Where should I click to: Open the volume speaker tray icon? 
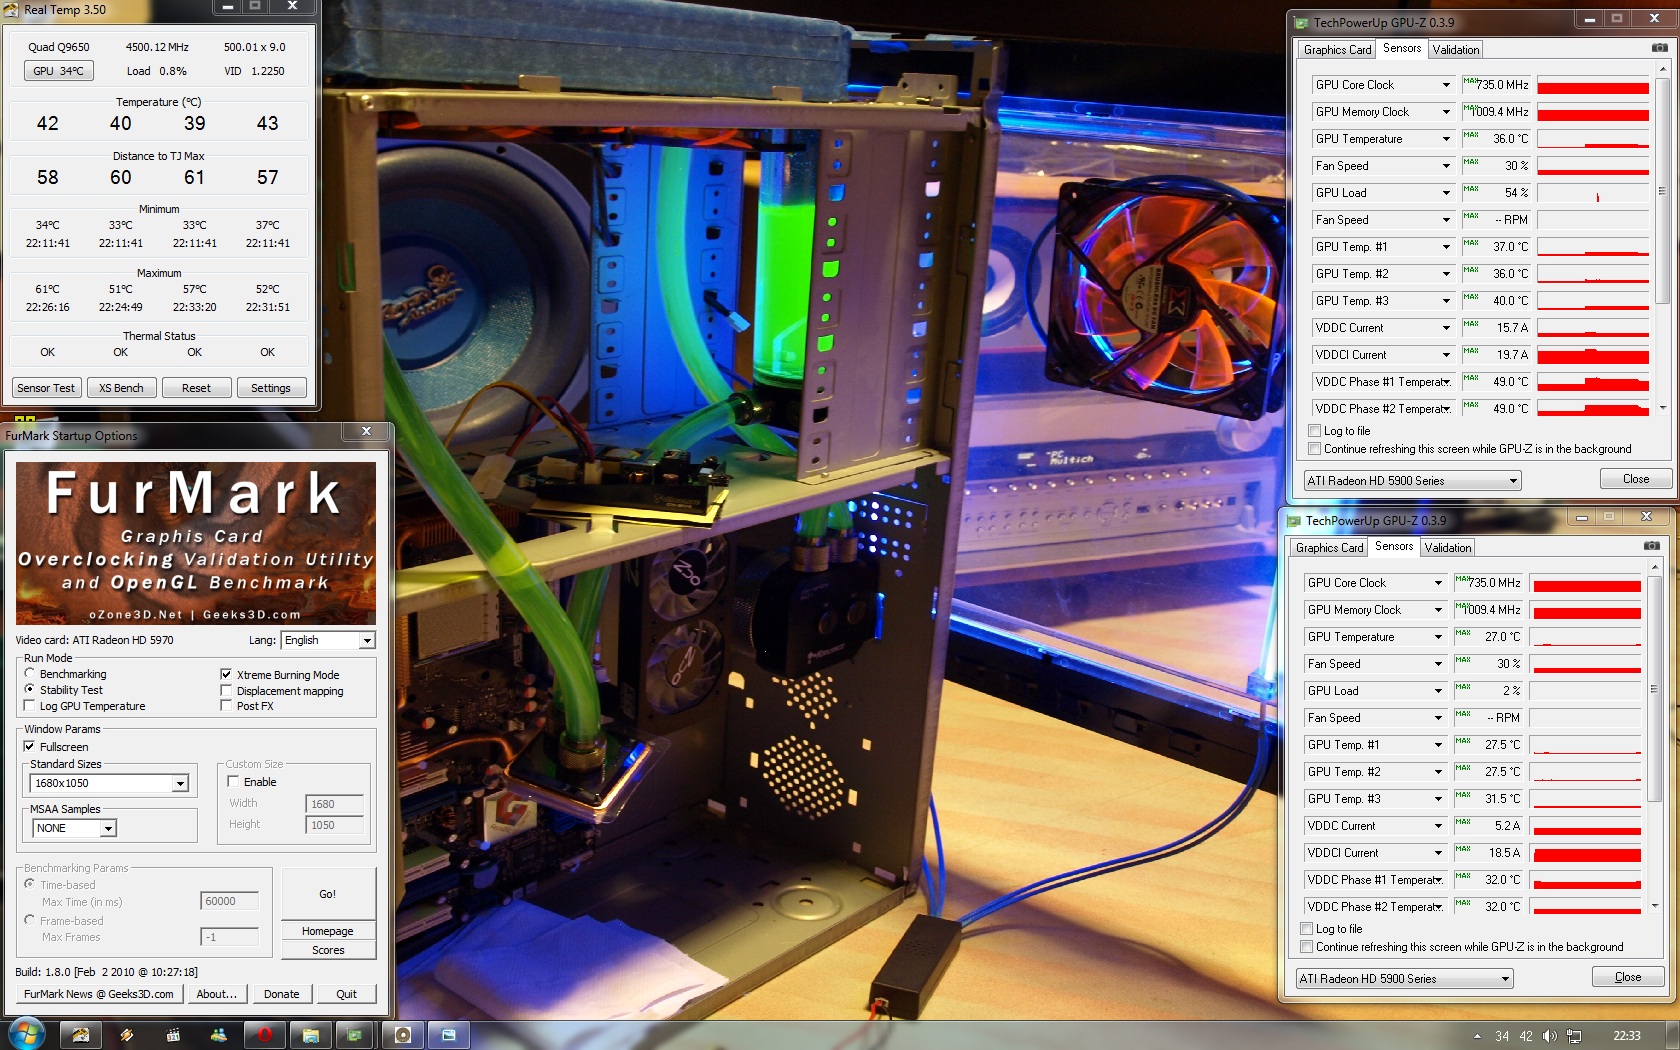click(1549, 1036)
